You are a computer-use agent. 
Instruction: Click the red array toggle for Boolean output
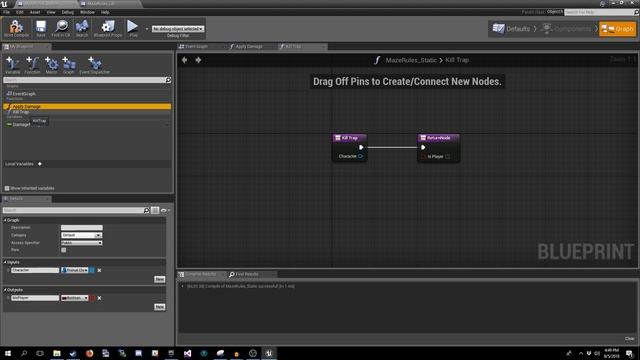(x=92, y=298)
